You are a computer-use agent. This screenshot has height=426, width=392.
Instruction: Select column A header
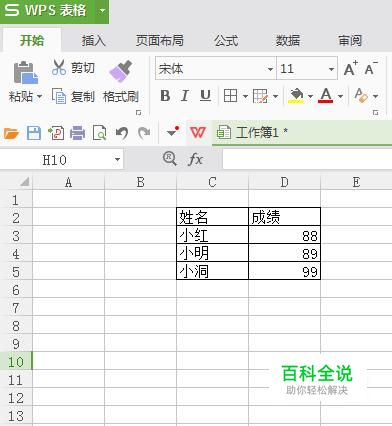68,182
